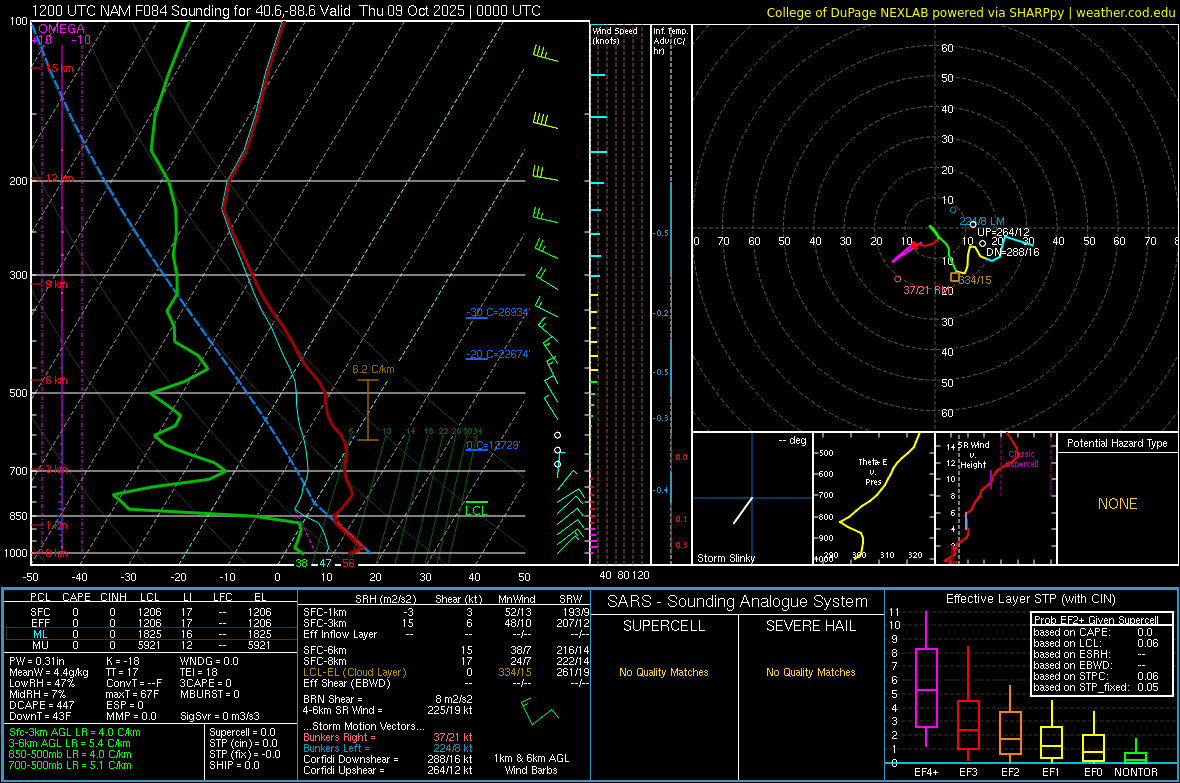Click the maxT = 67F value
Screen dimensions: 1180x783
pyautogui.click(x=132, y=694)
